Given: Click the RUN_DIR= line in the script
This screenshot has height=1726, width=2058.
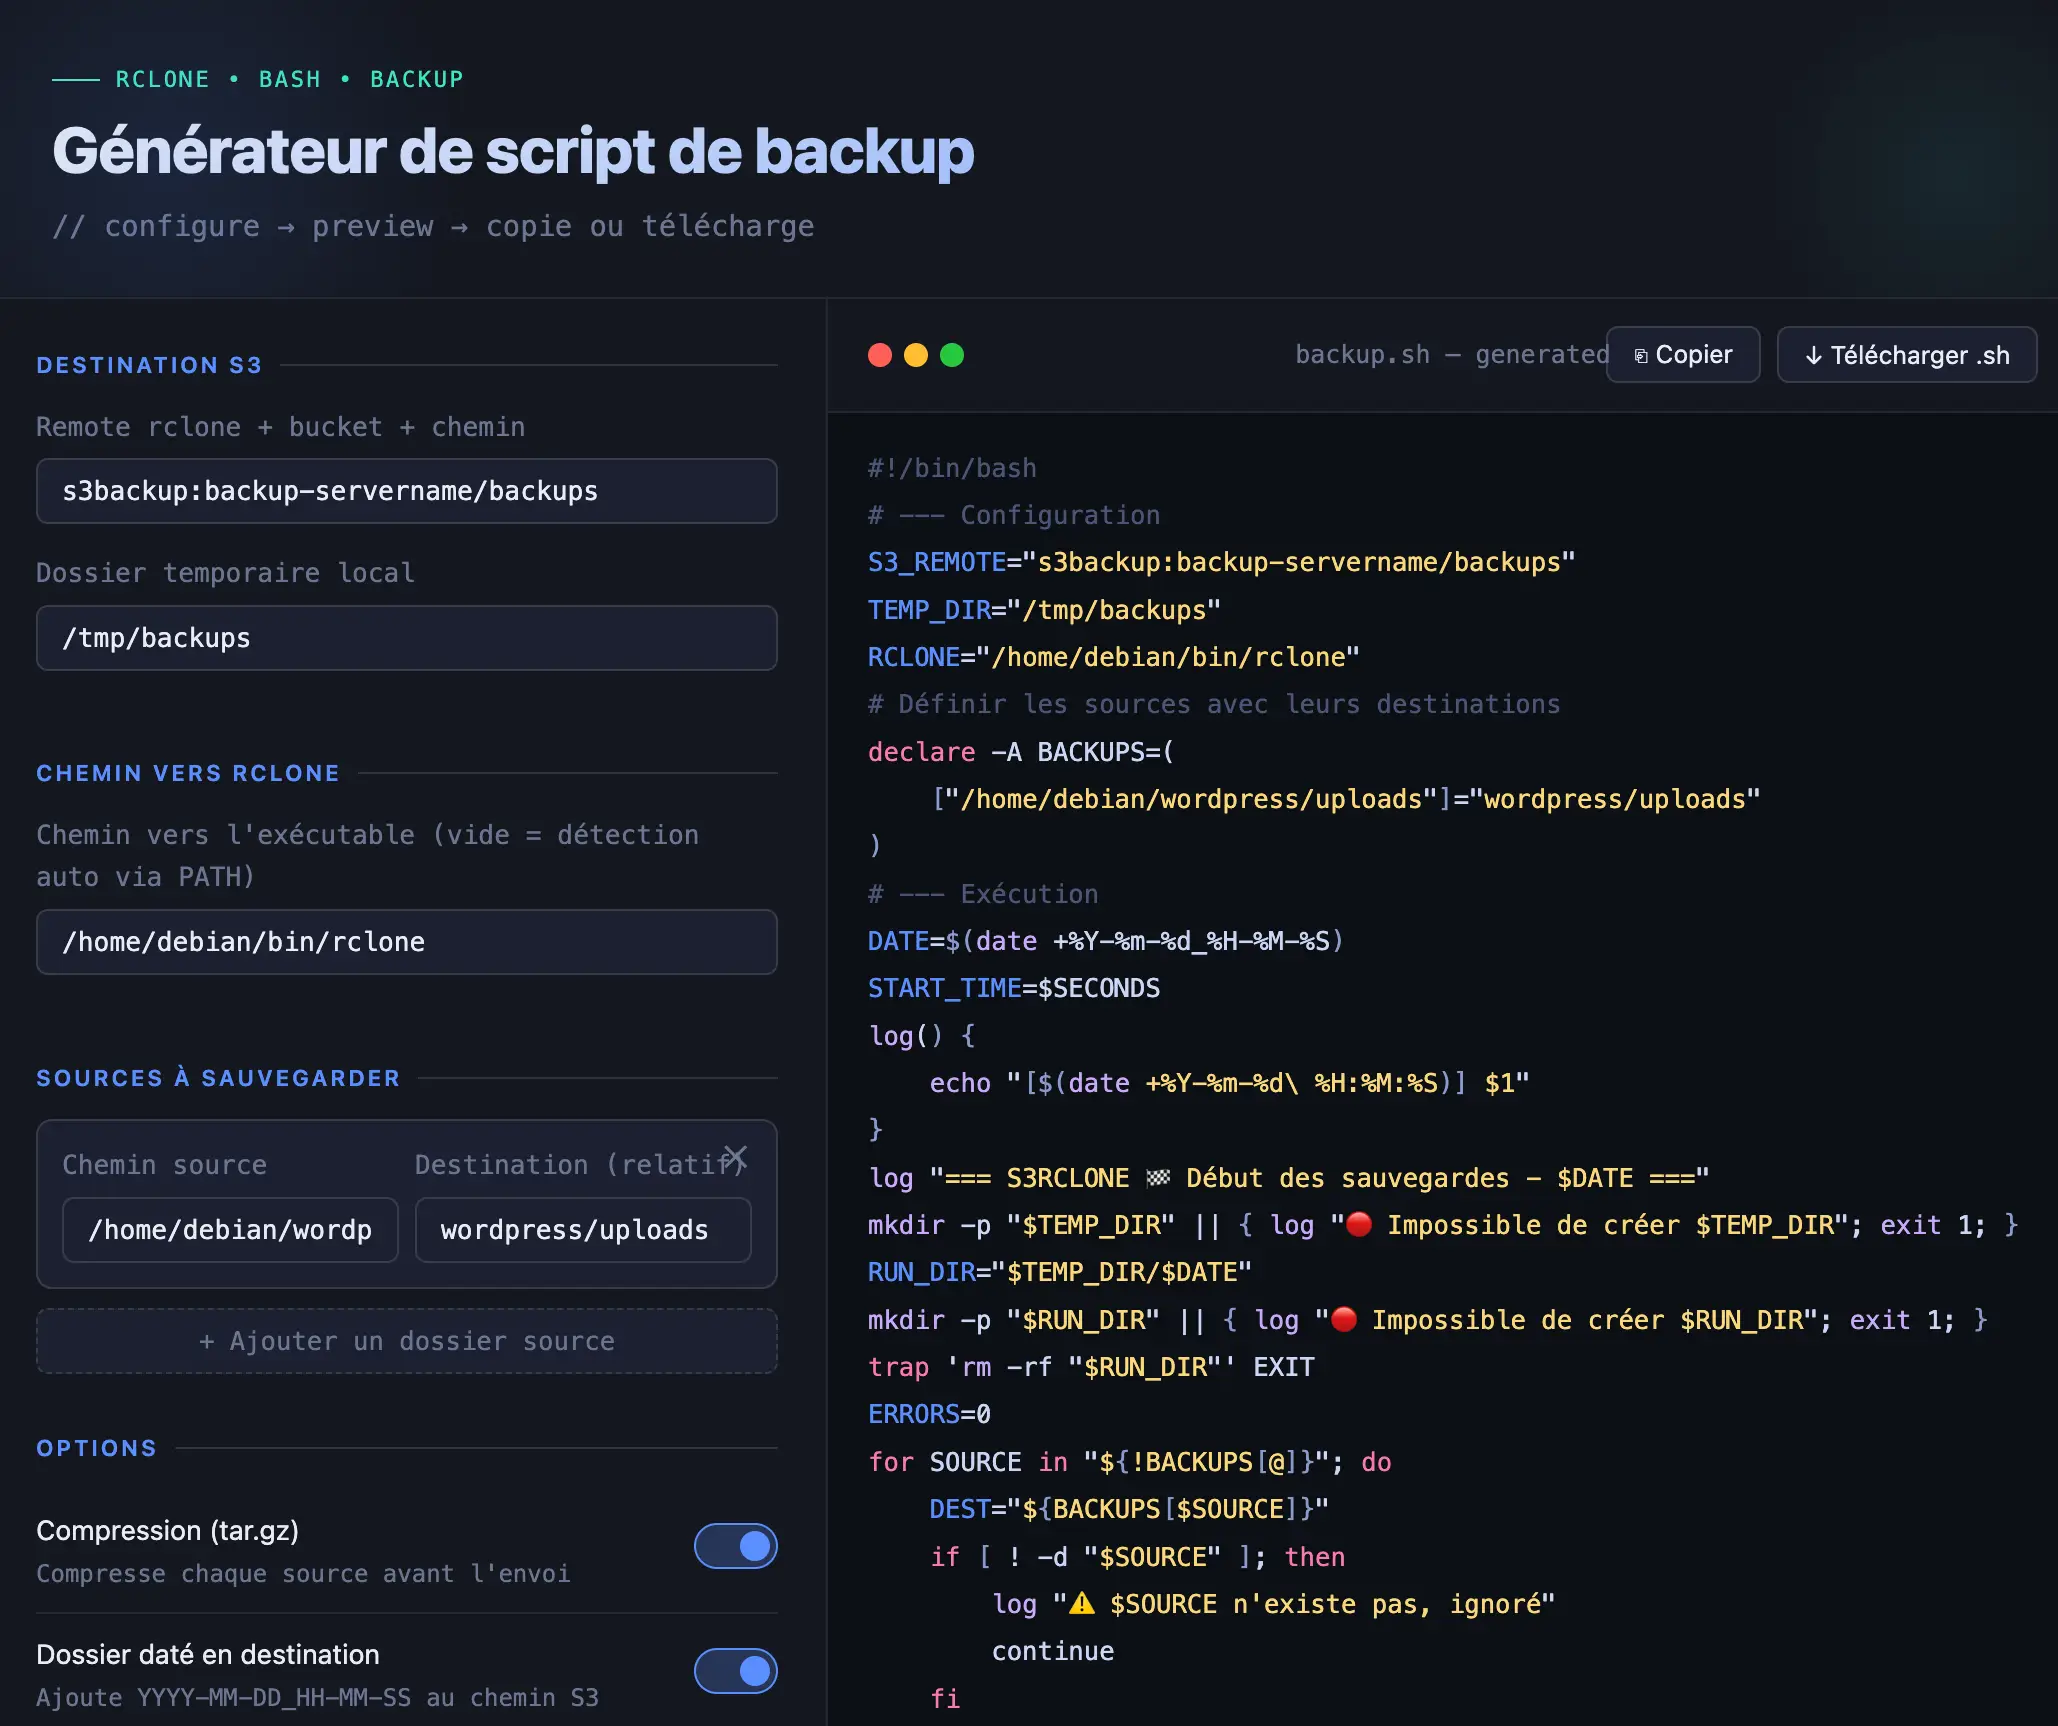Looking at the screenshot, I should [x=1059, y=1272].
